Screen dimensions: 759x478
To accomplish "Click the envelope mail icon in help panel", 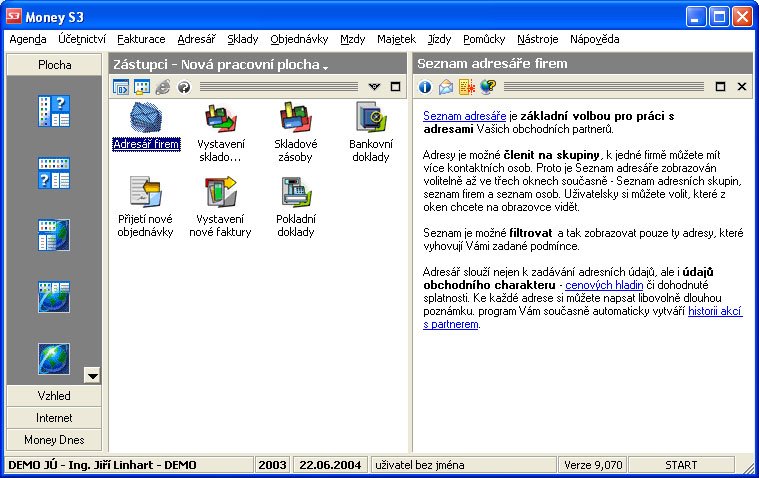I will (446, 87).
